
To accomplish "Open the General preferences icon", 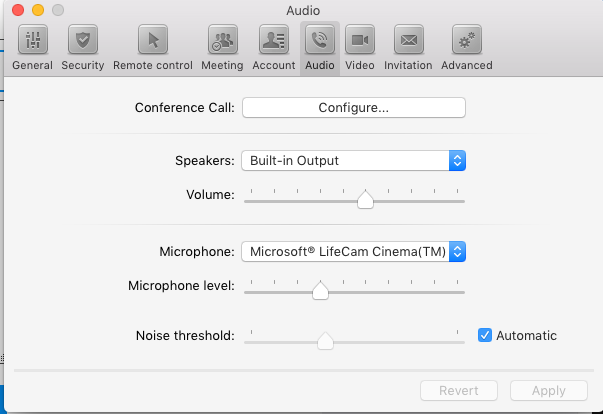I will coord(33,40).
